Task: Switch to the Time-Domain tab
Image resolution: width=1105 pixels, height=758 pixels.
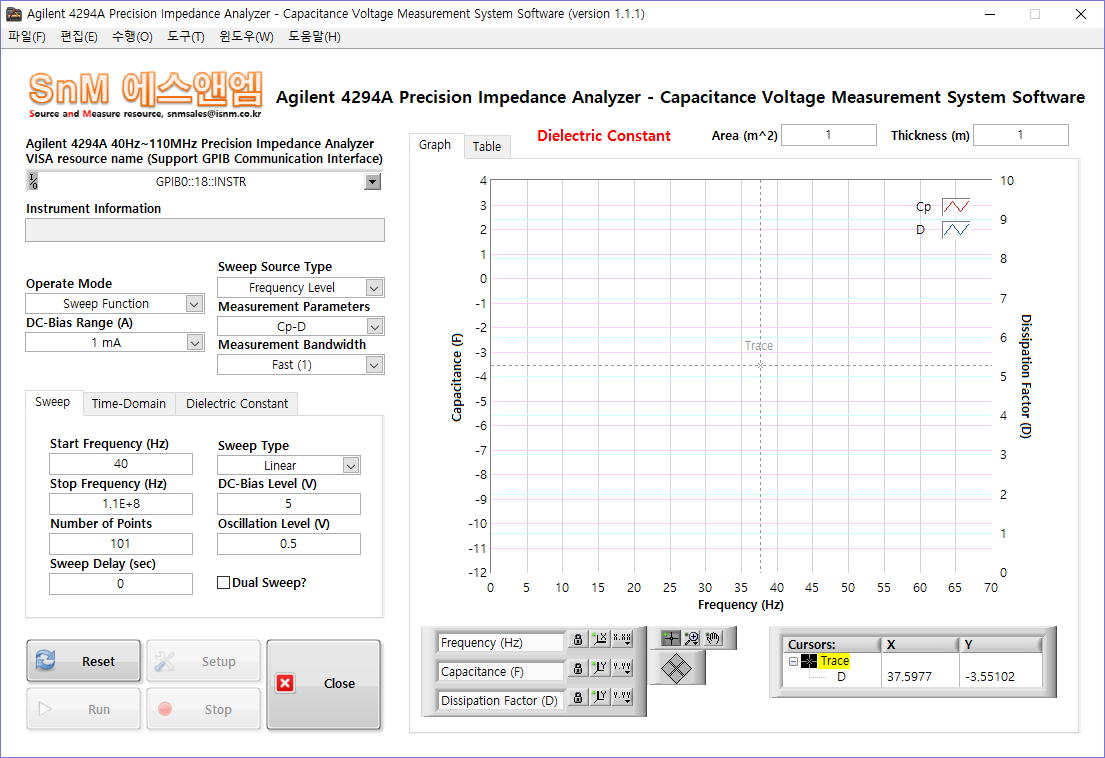Action: pos(129,404)
